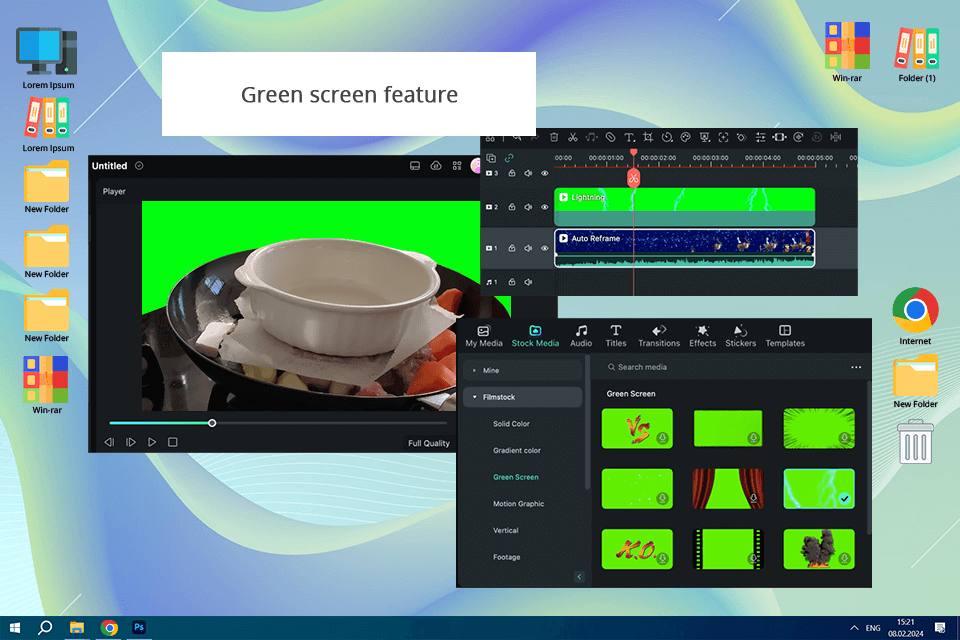The image size is (960, 640).
Task: Open the Full Quality dropdown
Action: tap(428, 443)
